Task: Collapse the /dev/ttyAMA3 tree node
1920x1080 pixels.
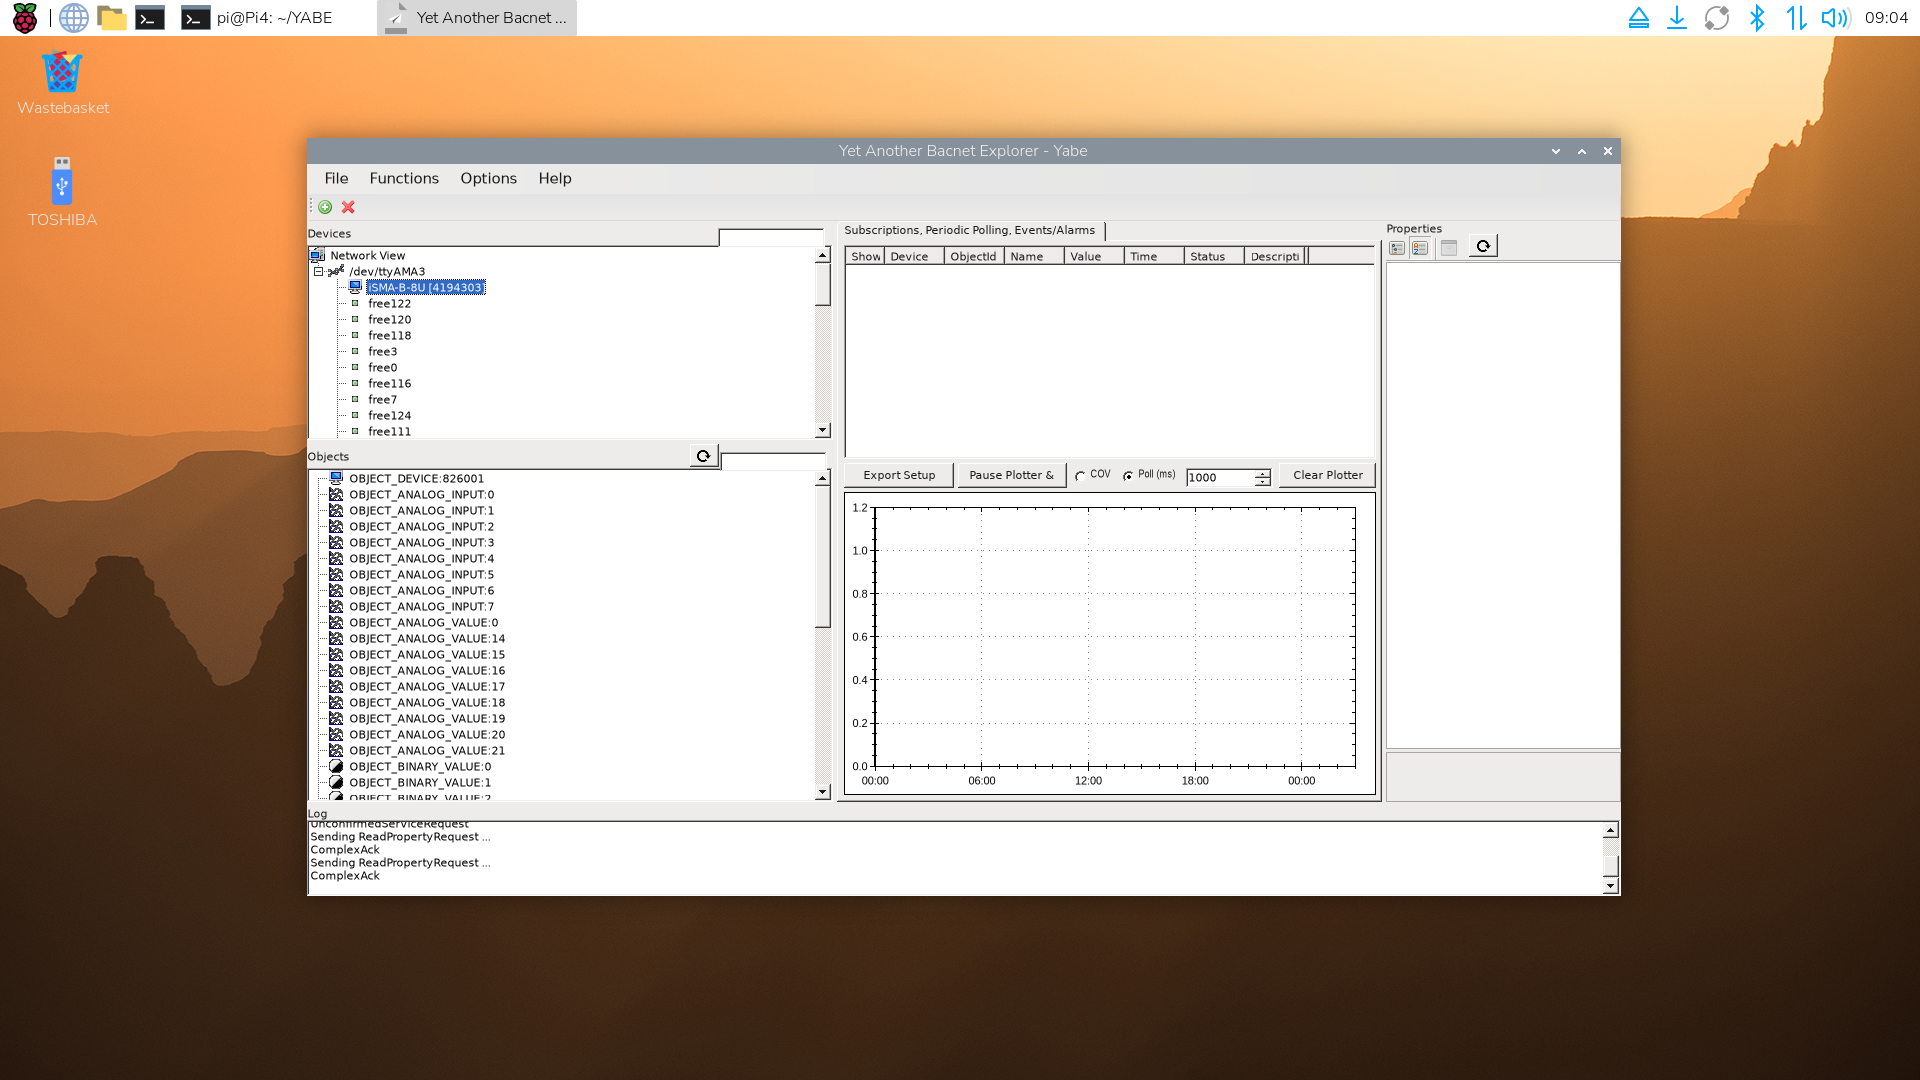Action: (318, 271)
